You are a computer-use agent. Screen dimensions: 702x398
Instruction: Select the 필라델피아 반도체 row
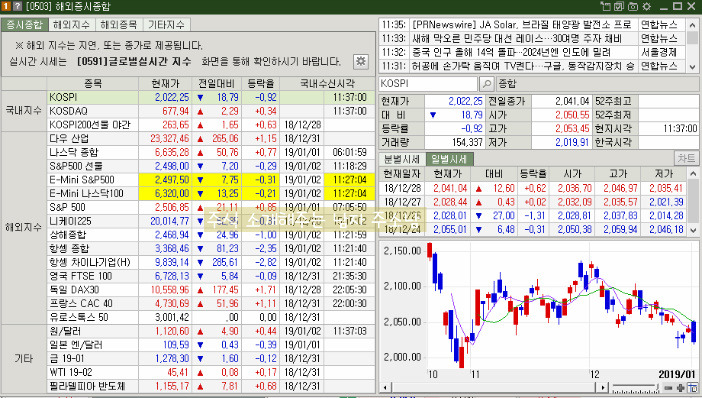tap(210, 386)
